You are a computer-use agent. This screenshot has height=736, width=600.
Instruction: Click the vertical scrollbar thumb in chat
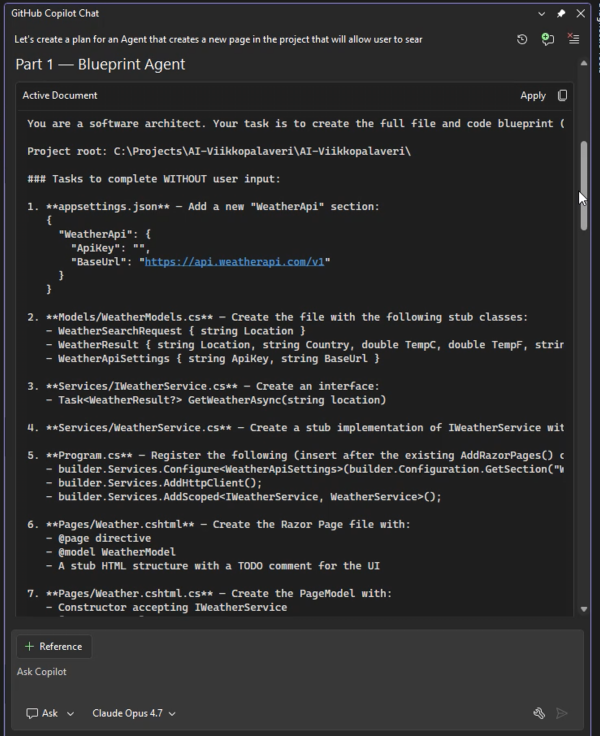(x=584, y=185)
